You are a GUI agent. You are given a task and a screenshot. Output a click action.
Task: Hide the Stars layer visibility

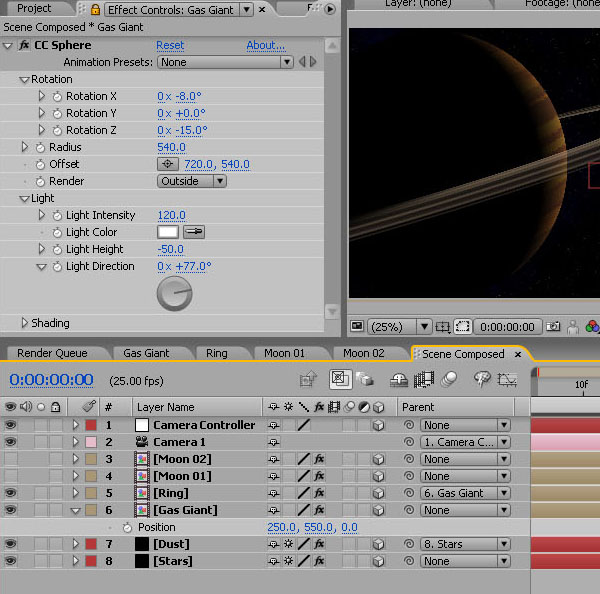tap(11, 561)
